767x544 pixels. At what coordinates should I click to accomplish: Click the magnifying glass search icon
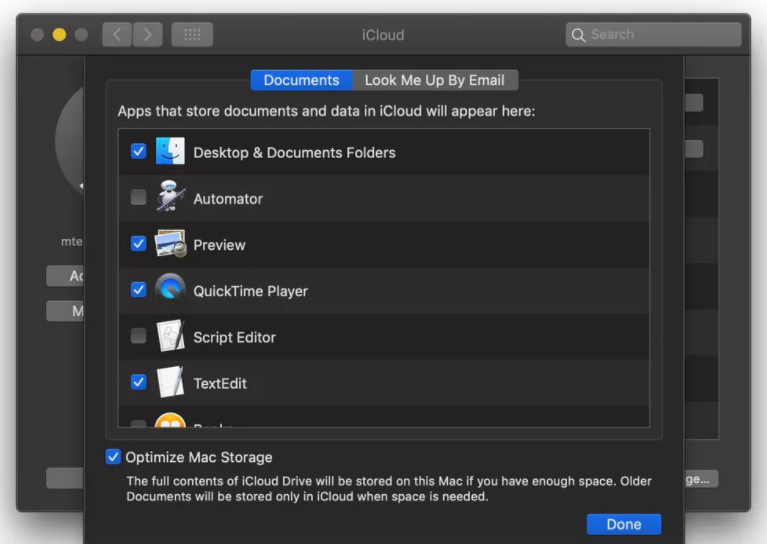point(578,35)
